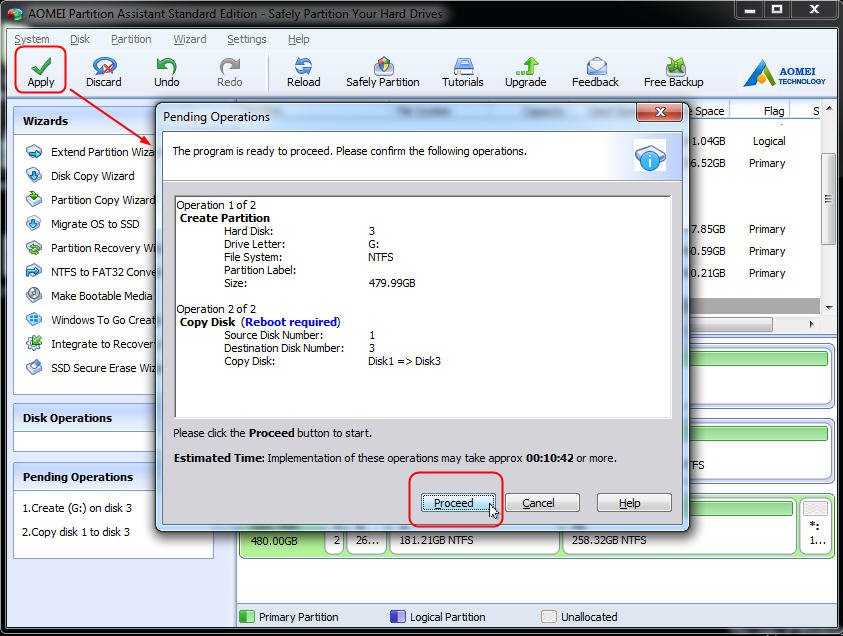Screen dimensions: 843x636
Task: Select the 181.21GB NTFS partition block
Action: 473,540
